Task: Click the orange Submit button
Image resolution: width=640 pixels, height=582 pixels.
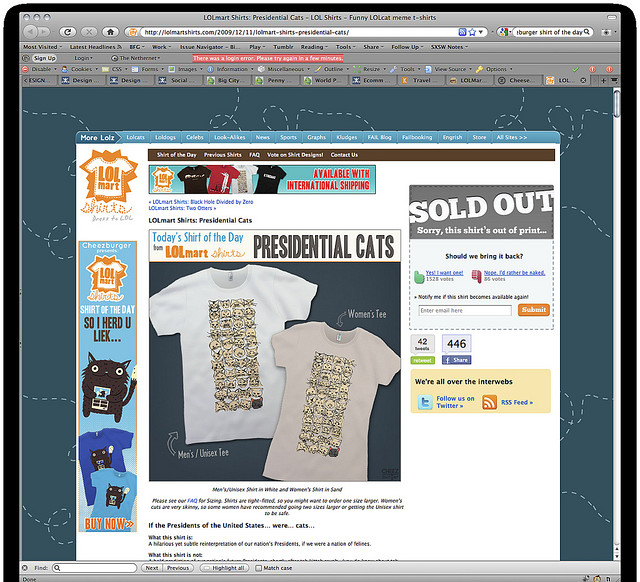Action: pos(533,310)
